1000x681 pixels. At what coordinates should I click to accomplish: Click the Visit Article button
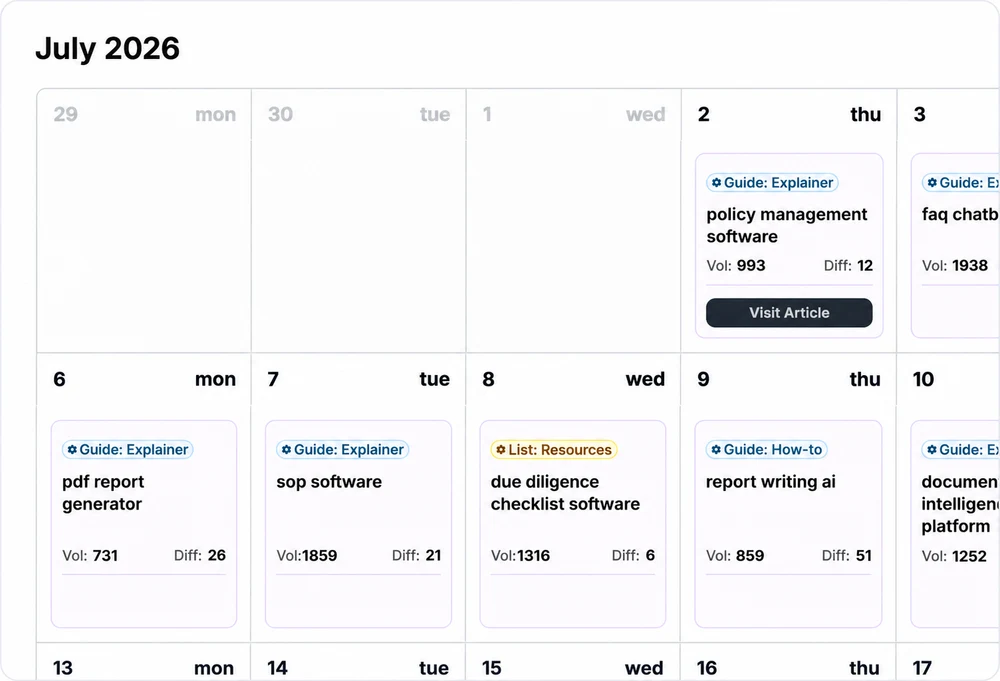pos(789,312)
